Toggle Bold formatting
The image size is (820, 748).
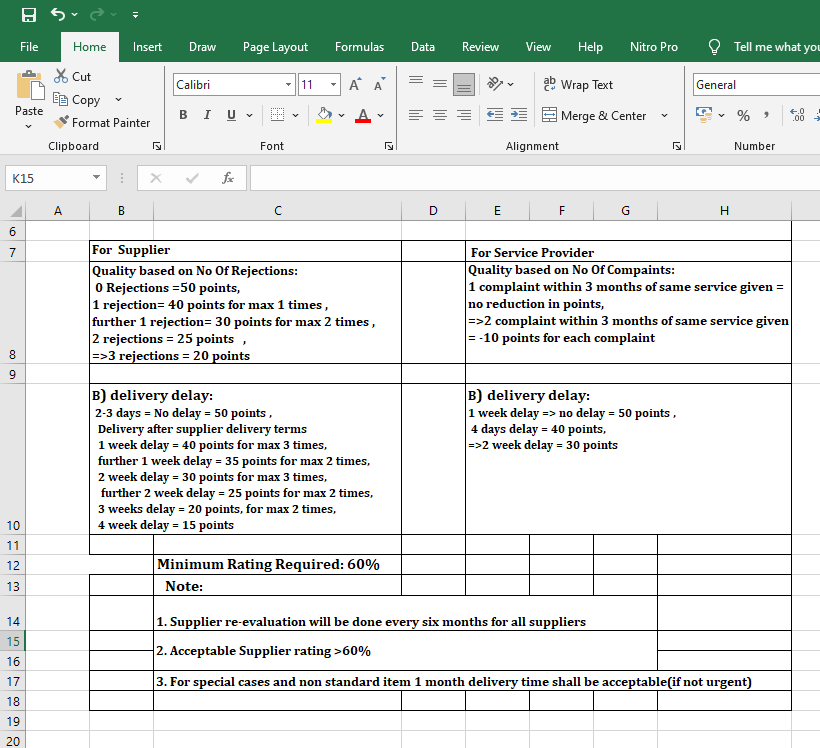184,115
